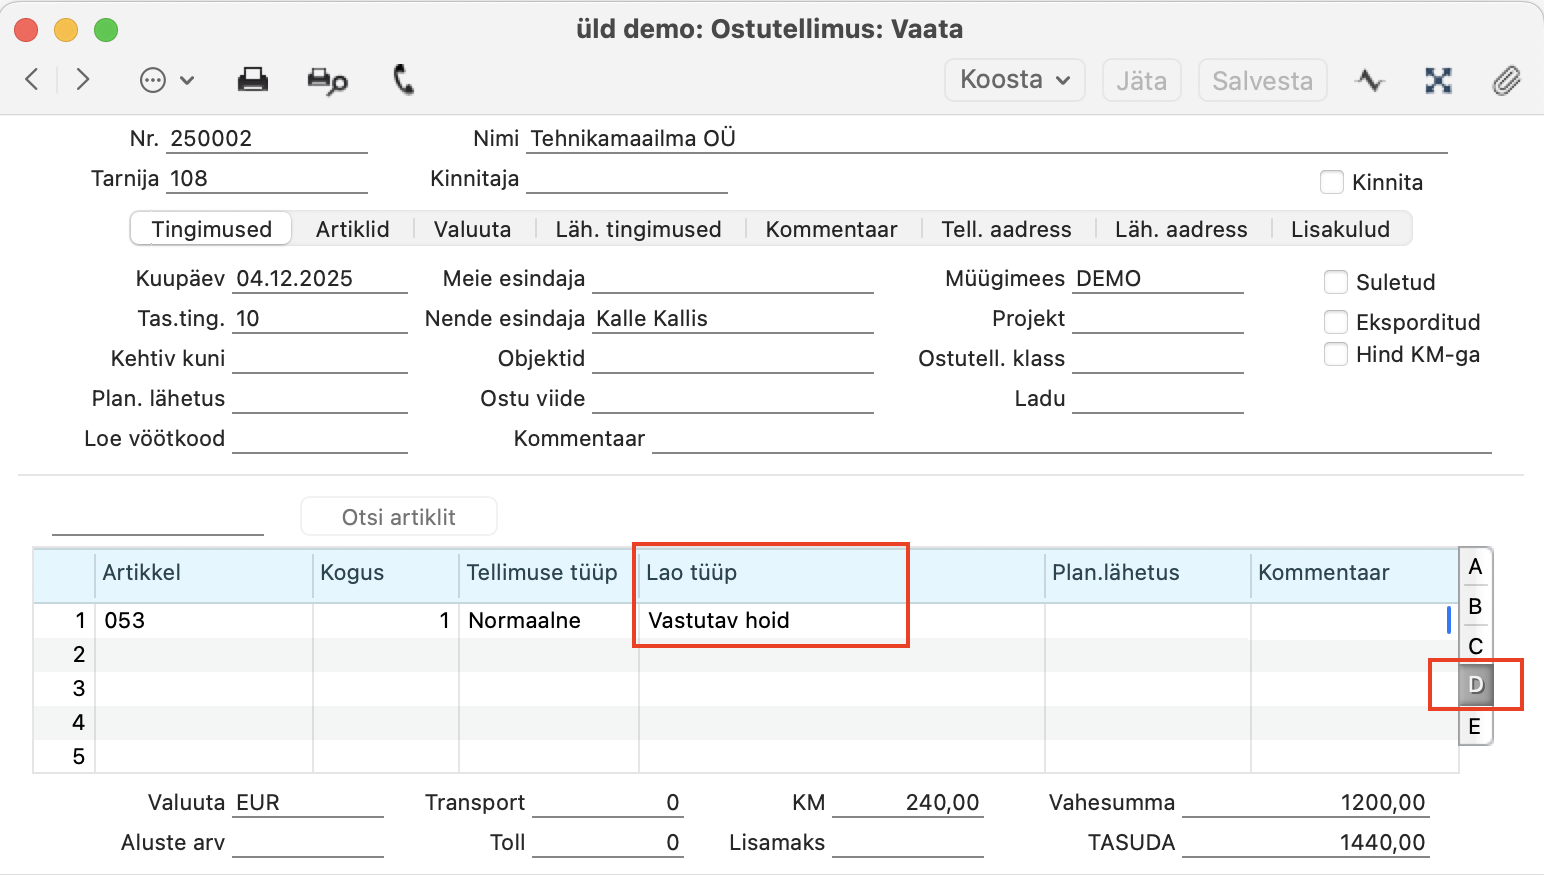Click the printer icon
The height and width of the screenshot is (875, 1544).
(252, 80)
